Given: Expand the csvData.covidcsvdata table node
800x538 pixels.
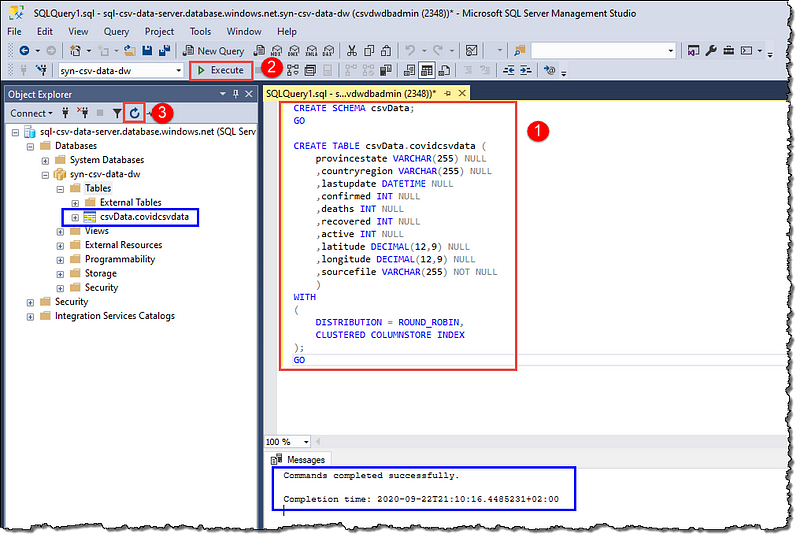Looking at the screenshot, I should [74, 217].
